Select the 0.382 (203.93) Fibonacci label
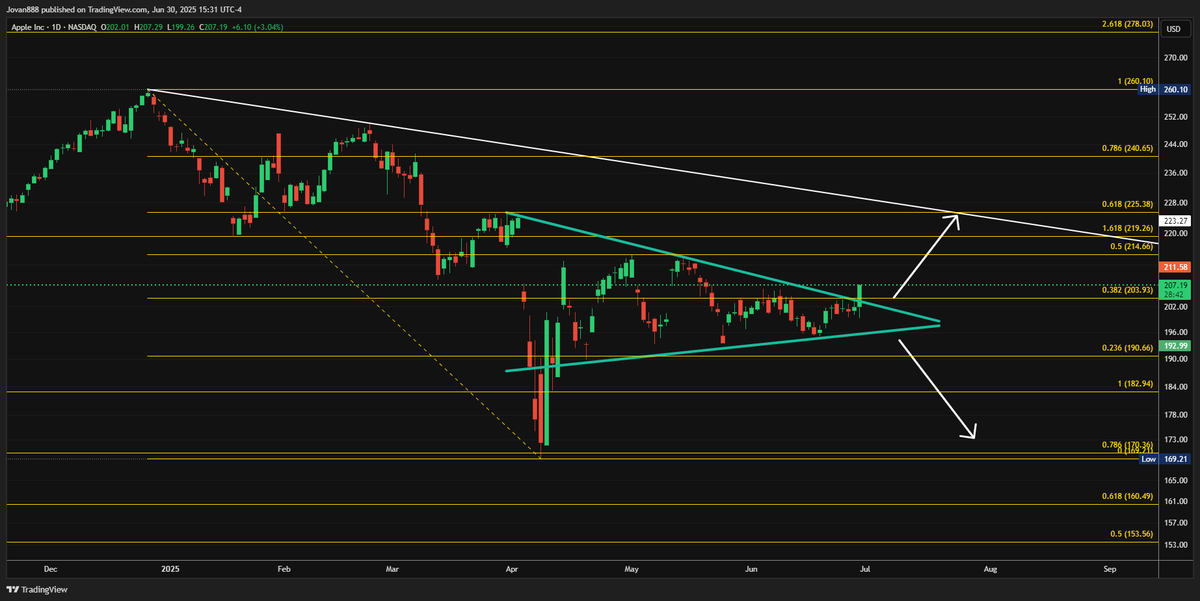 point(1125,290)
